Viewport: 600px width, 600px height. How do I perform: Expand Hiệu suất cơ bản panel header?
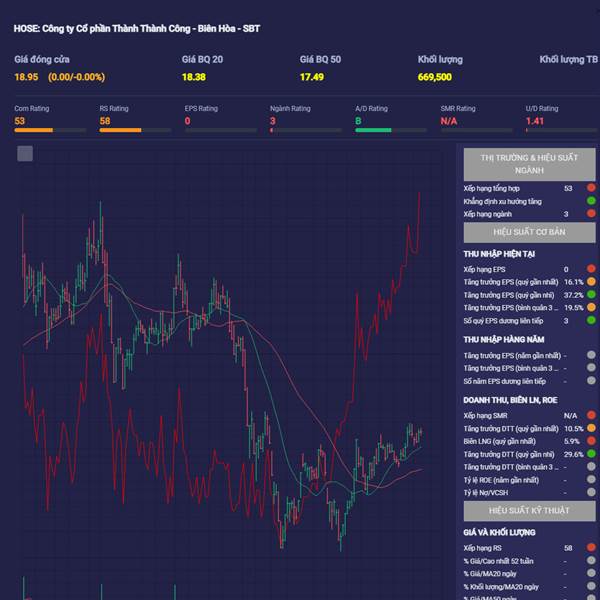coord(530,232)
